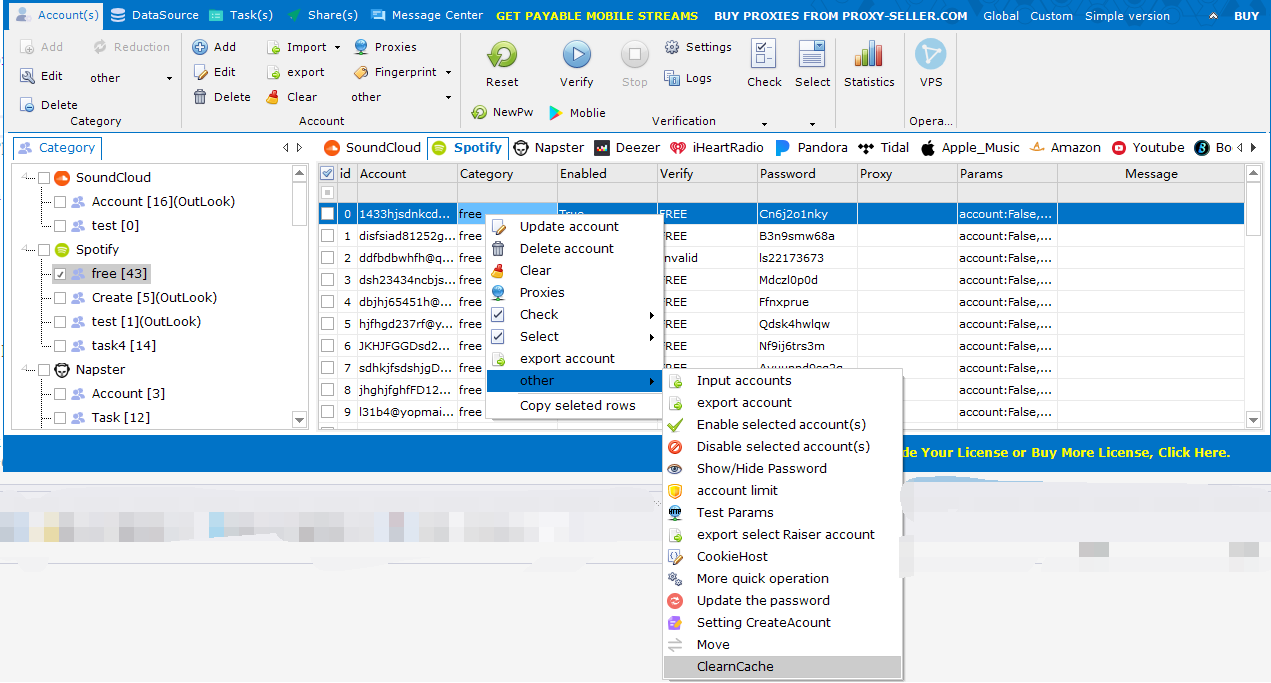This screenshot has width=1271, height=683.
Task: Switch to the Deezer platform tab
Action: click(627, 148)
